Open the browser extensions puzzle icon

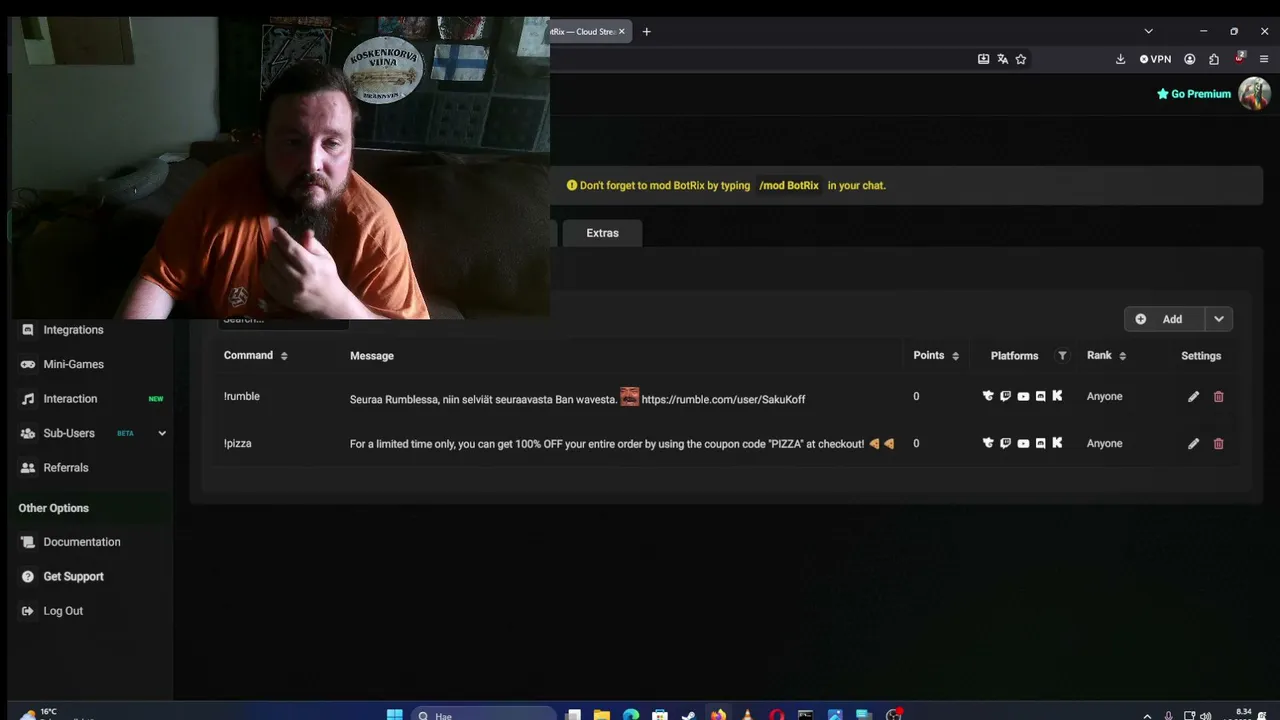tap(1213, 59)
